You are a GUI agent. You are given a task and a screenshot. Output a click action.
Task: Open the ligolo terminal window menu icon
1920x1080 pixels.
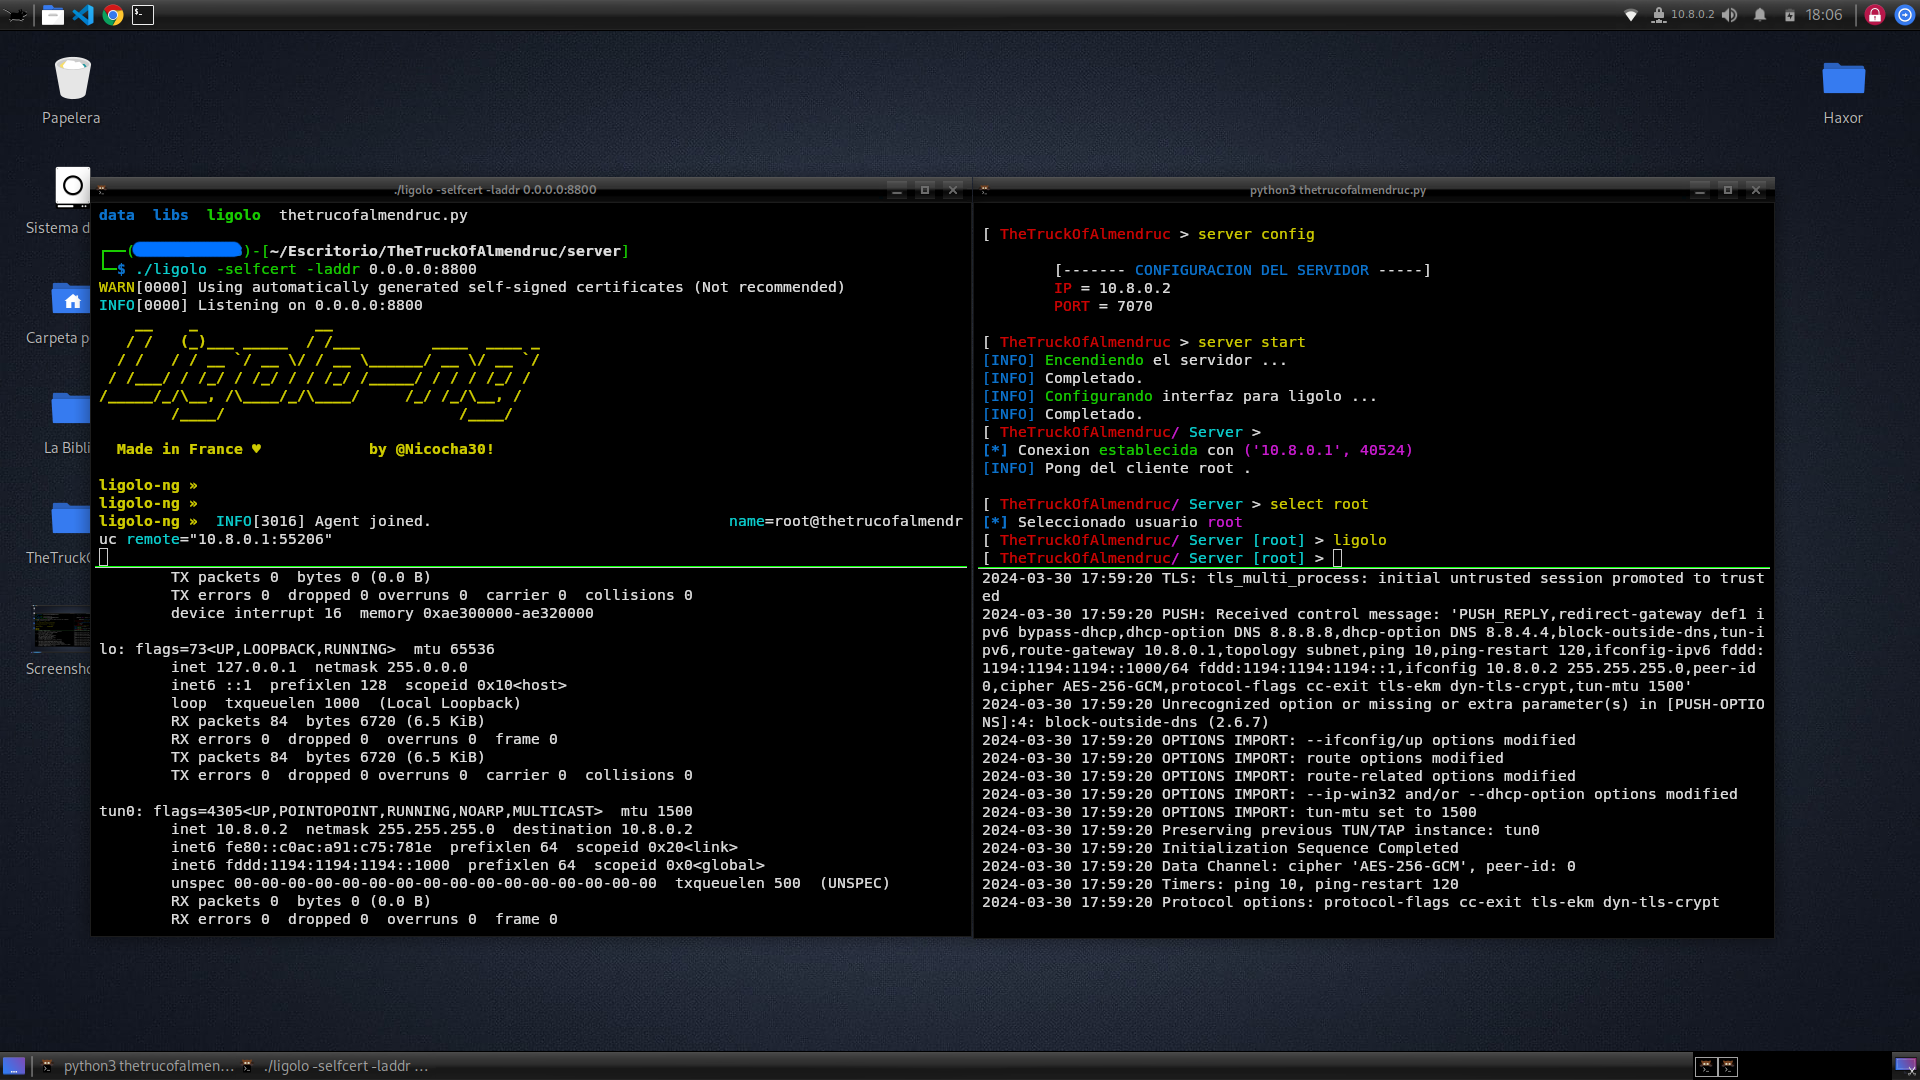(x=101, y=190)
